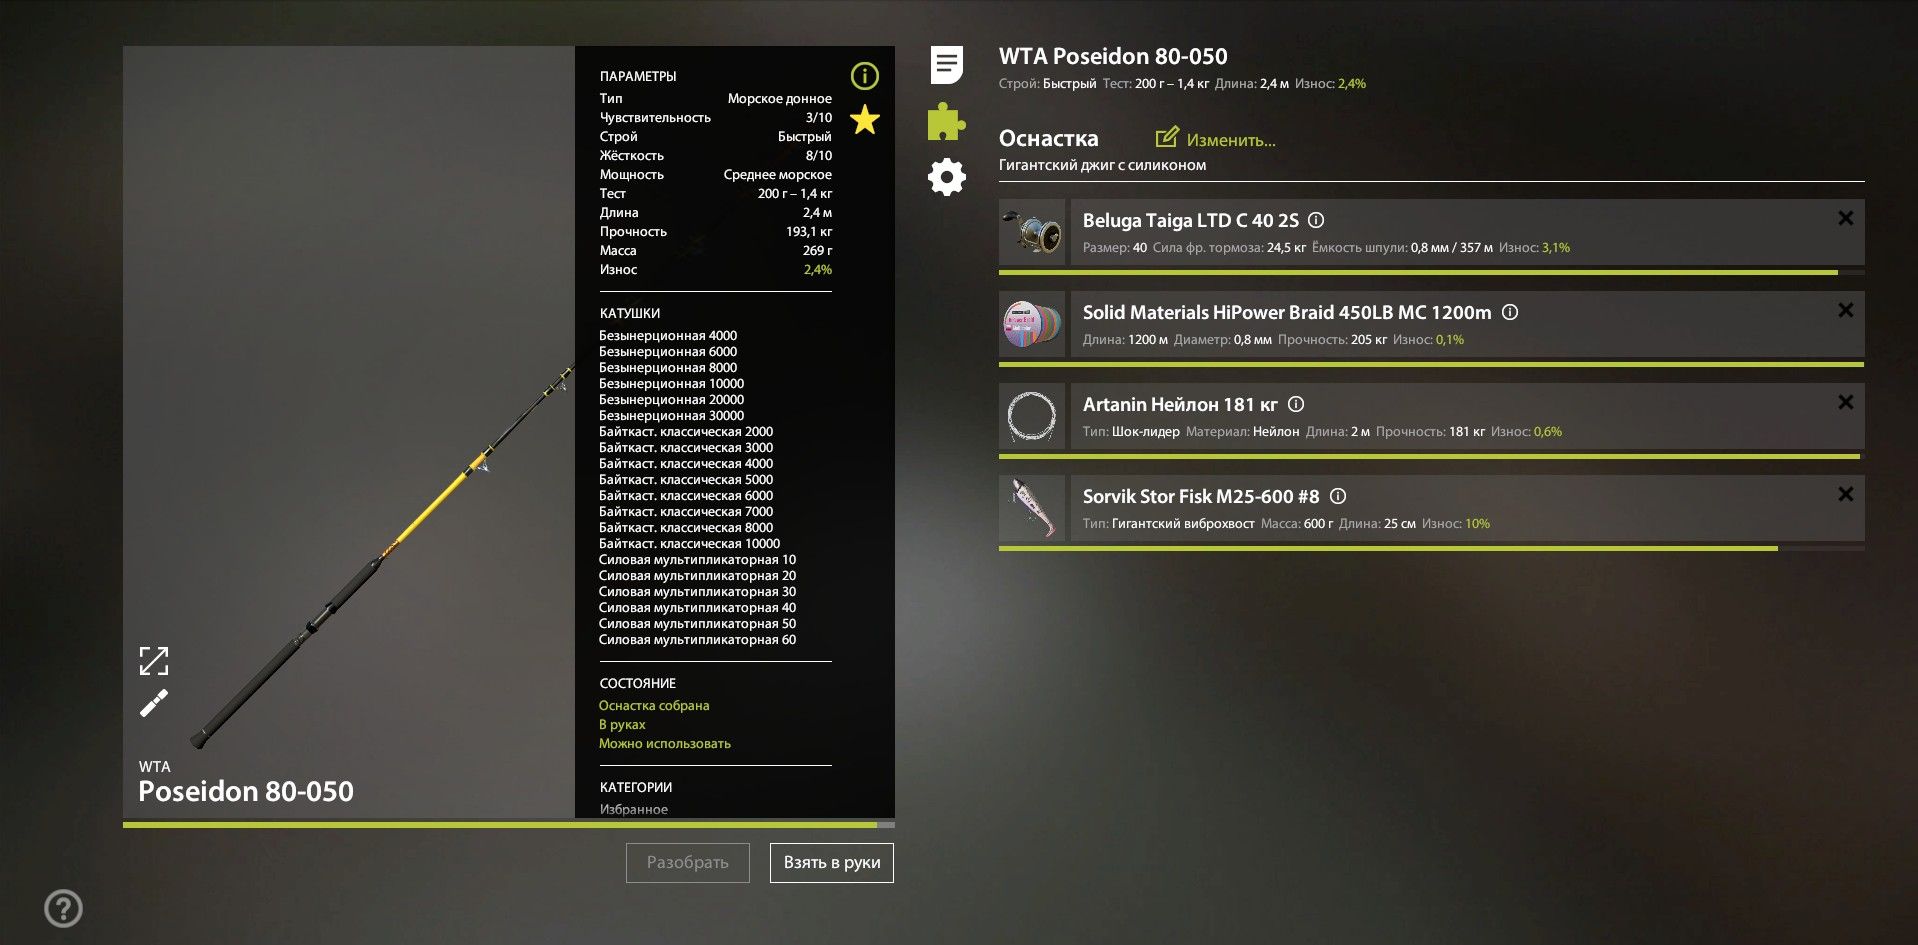This screenshot has width=1918, height=945.
Task: Remove the Beluga Taiga reel
Action: pos(1845,218)
